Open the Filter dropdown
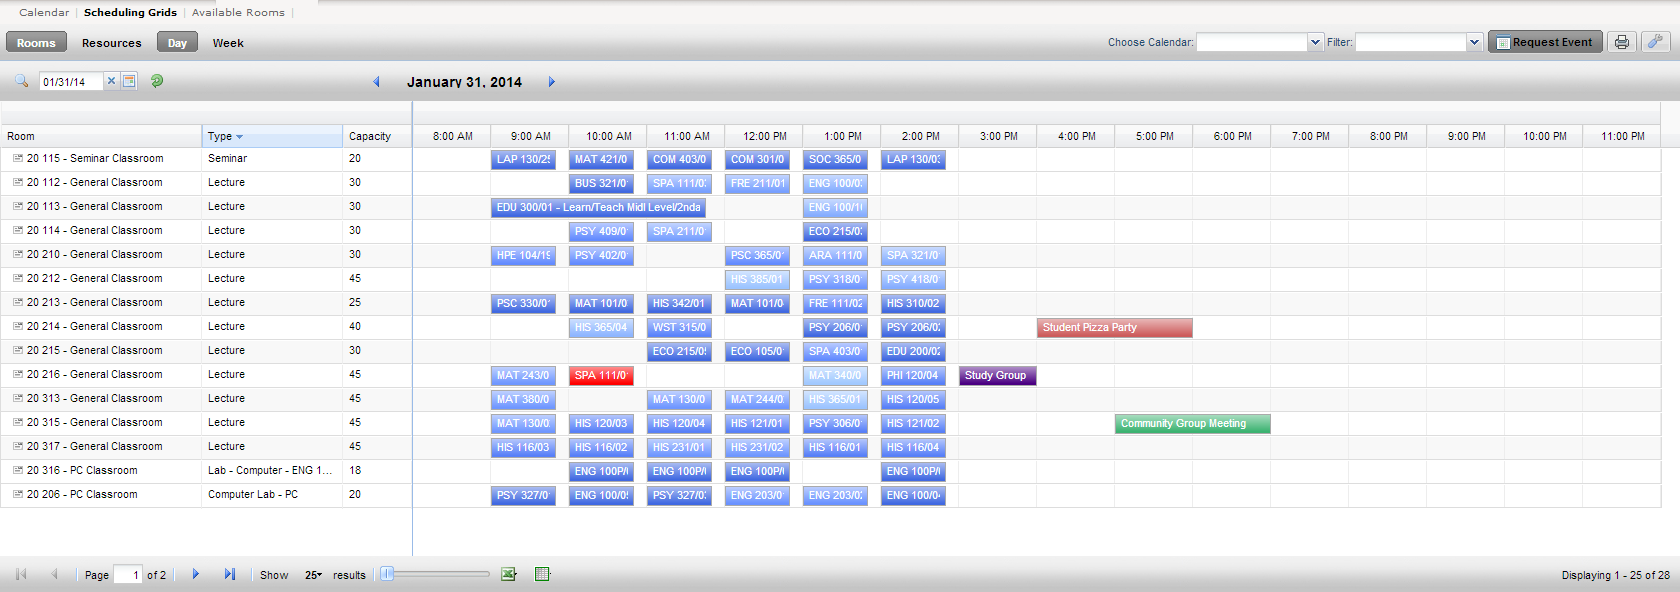1680x592 pixels. click(1474, 42)
